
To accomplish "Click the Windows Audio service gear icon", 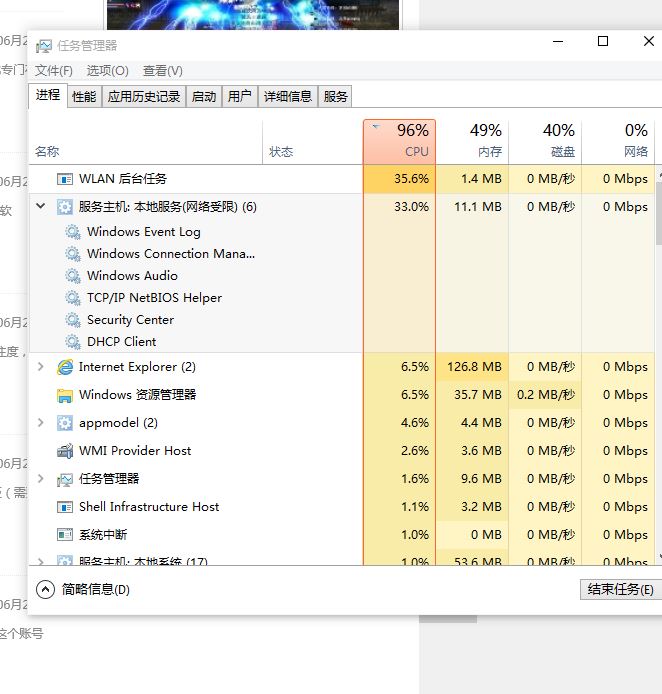I will tap(73, 276).
